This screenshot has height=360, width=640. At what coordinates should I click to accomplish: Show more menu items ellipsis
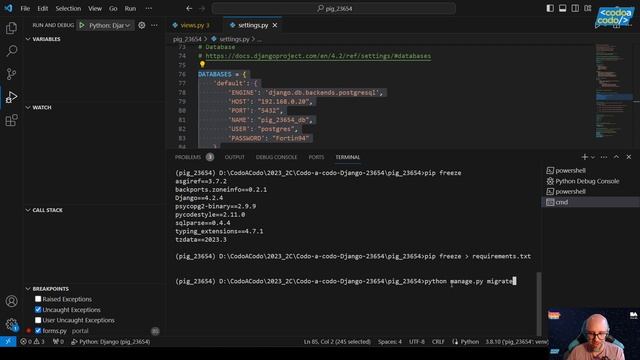pos(149,8)
